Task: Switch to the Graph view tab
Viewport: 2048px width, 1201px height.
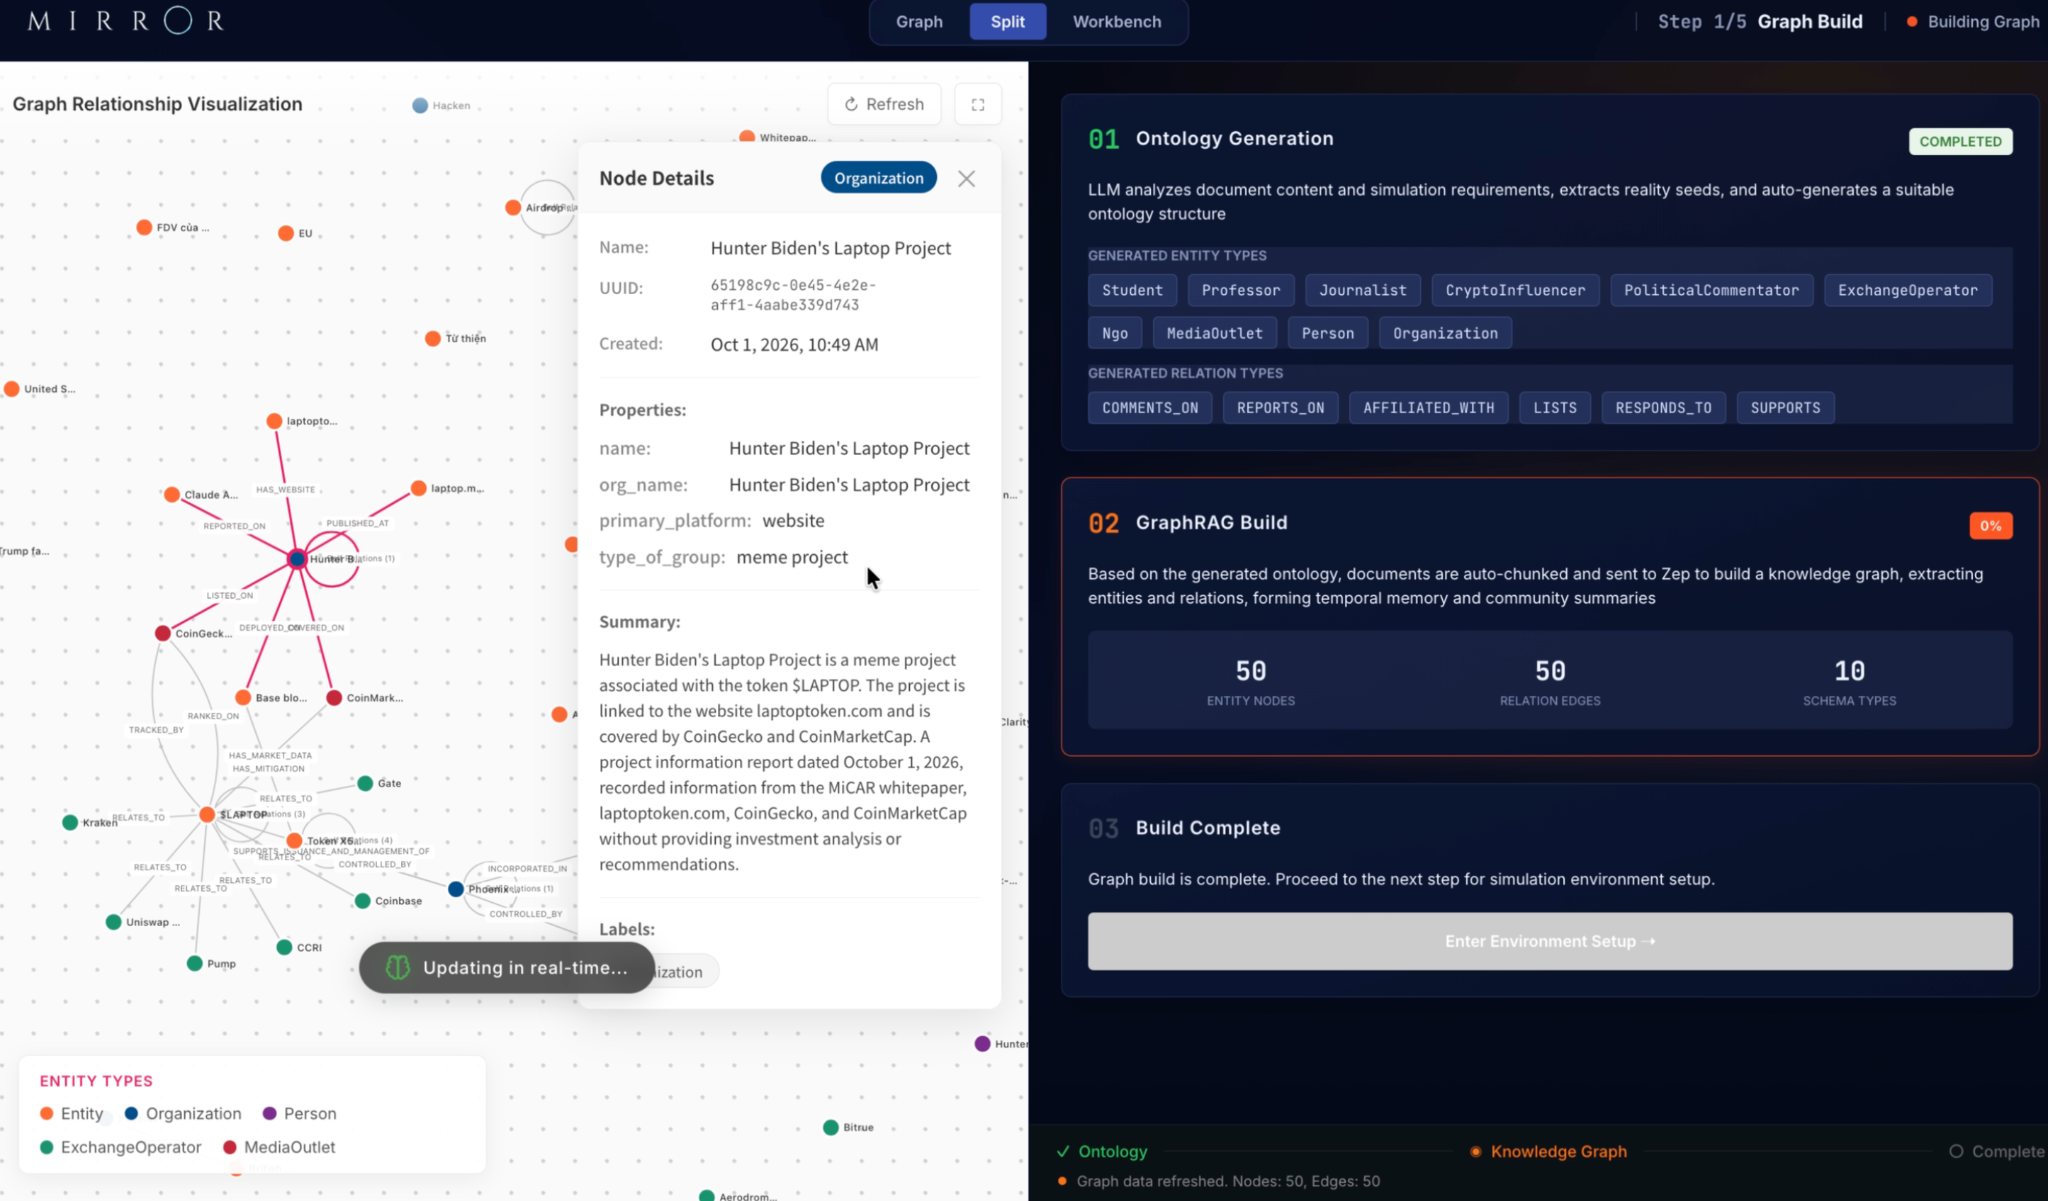Action: [919, 21]
